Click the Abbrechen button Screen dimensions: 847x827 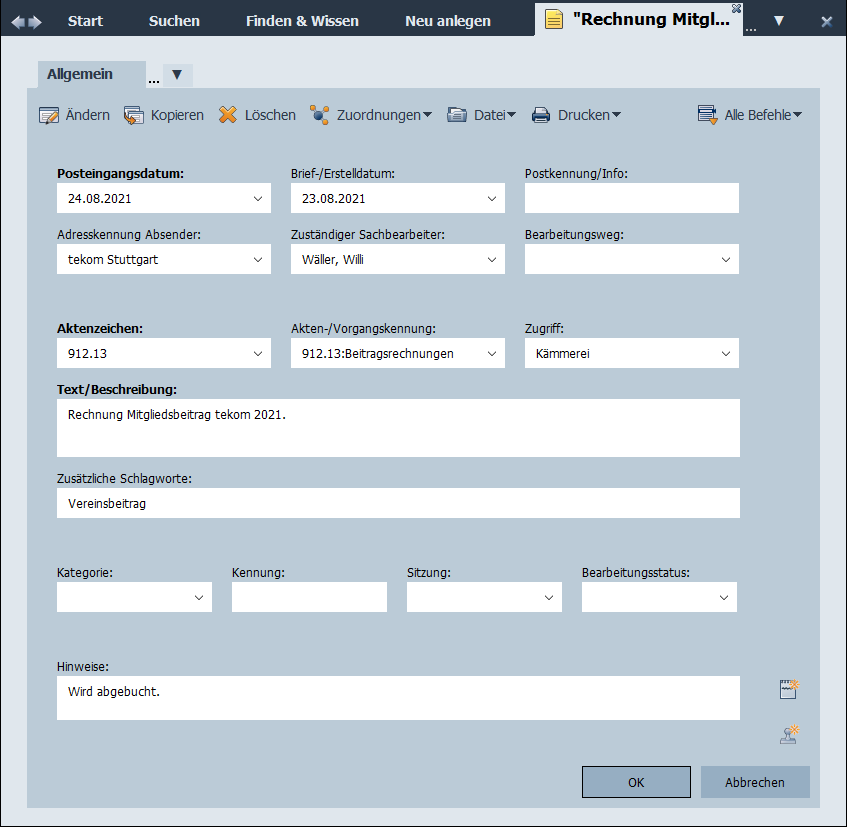(x=754, y=782)
